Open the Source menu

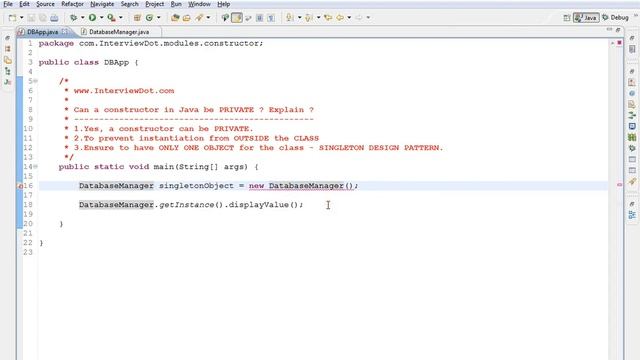click(45, 4)
